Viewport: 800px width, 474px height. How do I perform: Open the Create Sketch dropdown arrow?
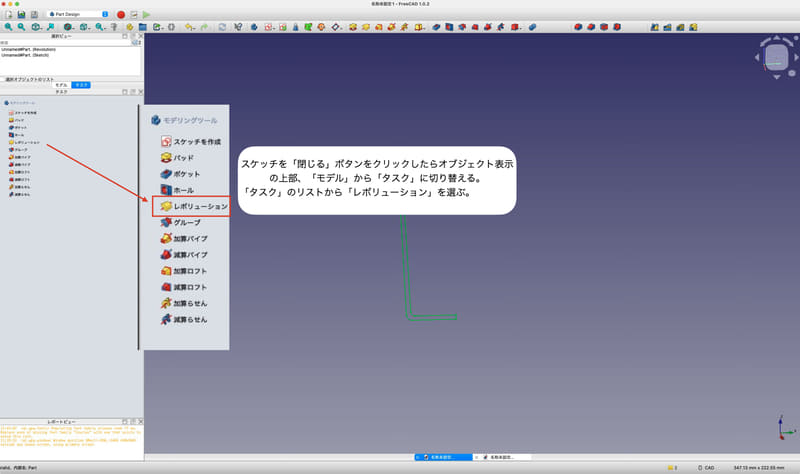click(x=273, y=28)
